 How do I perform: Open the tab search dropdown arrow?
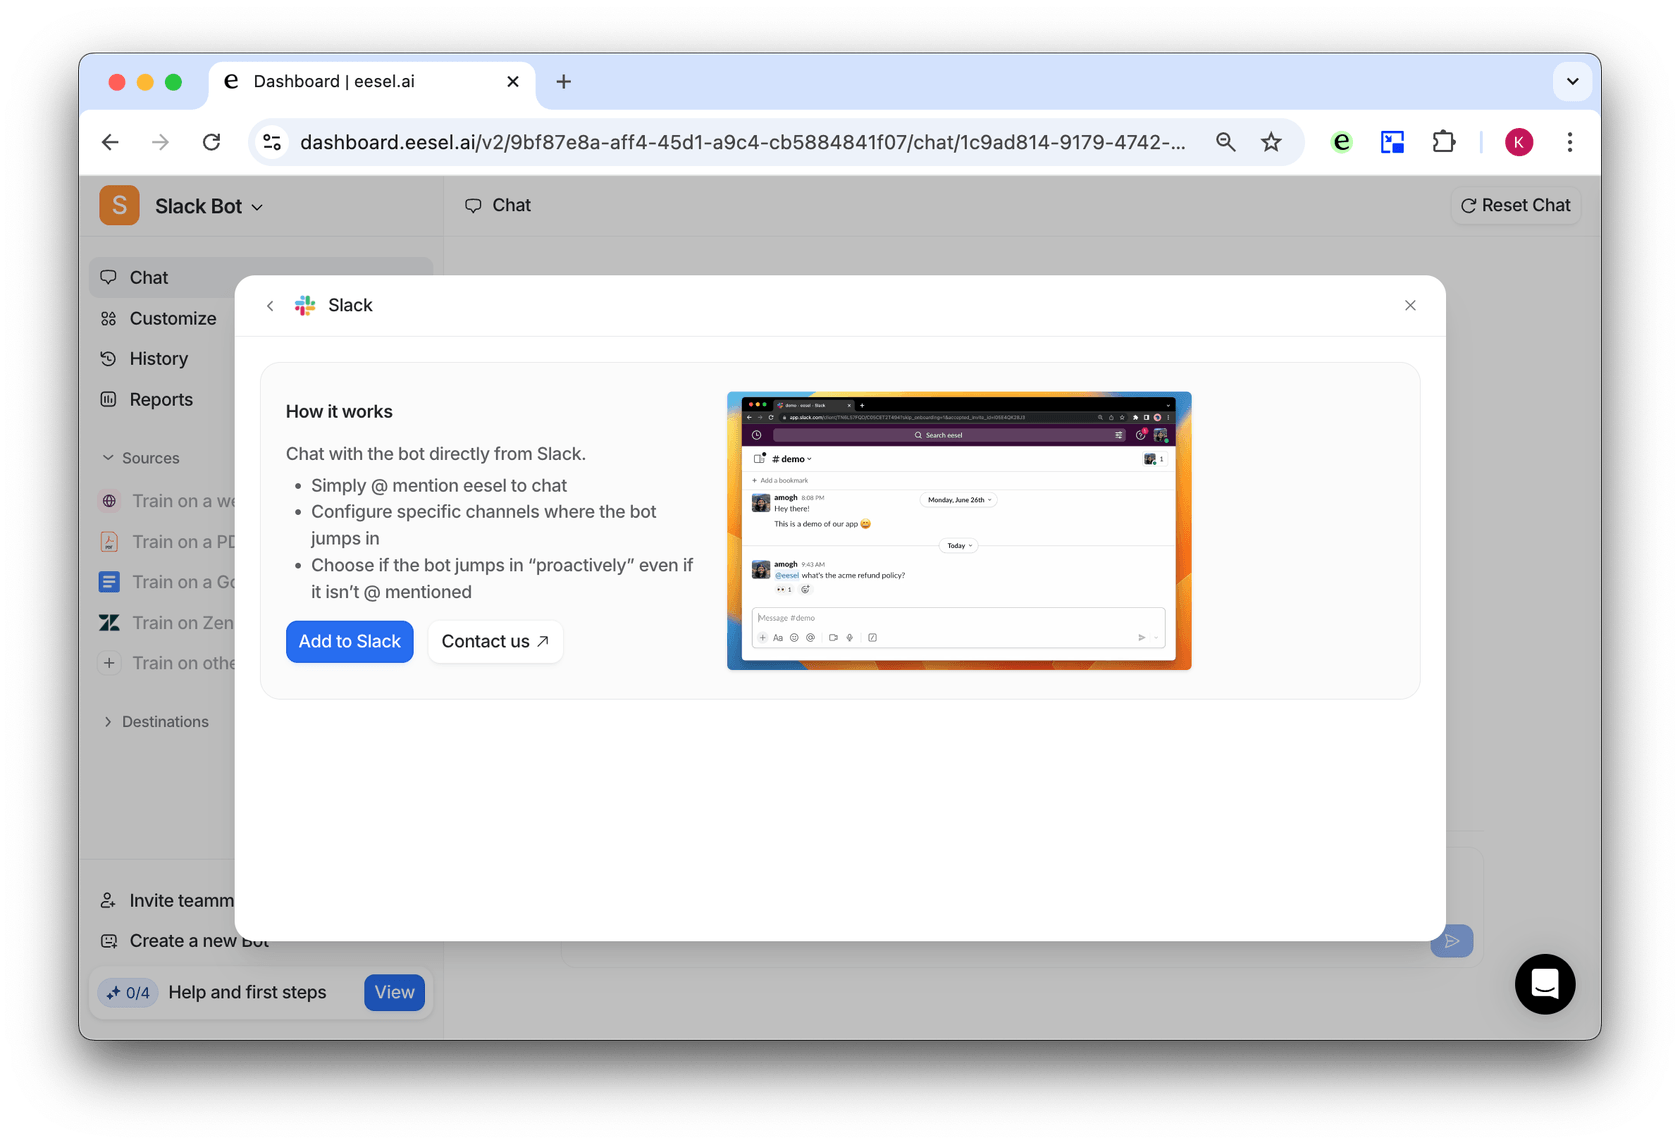click(x=1572, y=81)
